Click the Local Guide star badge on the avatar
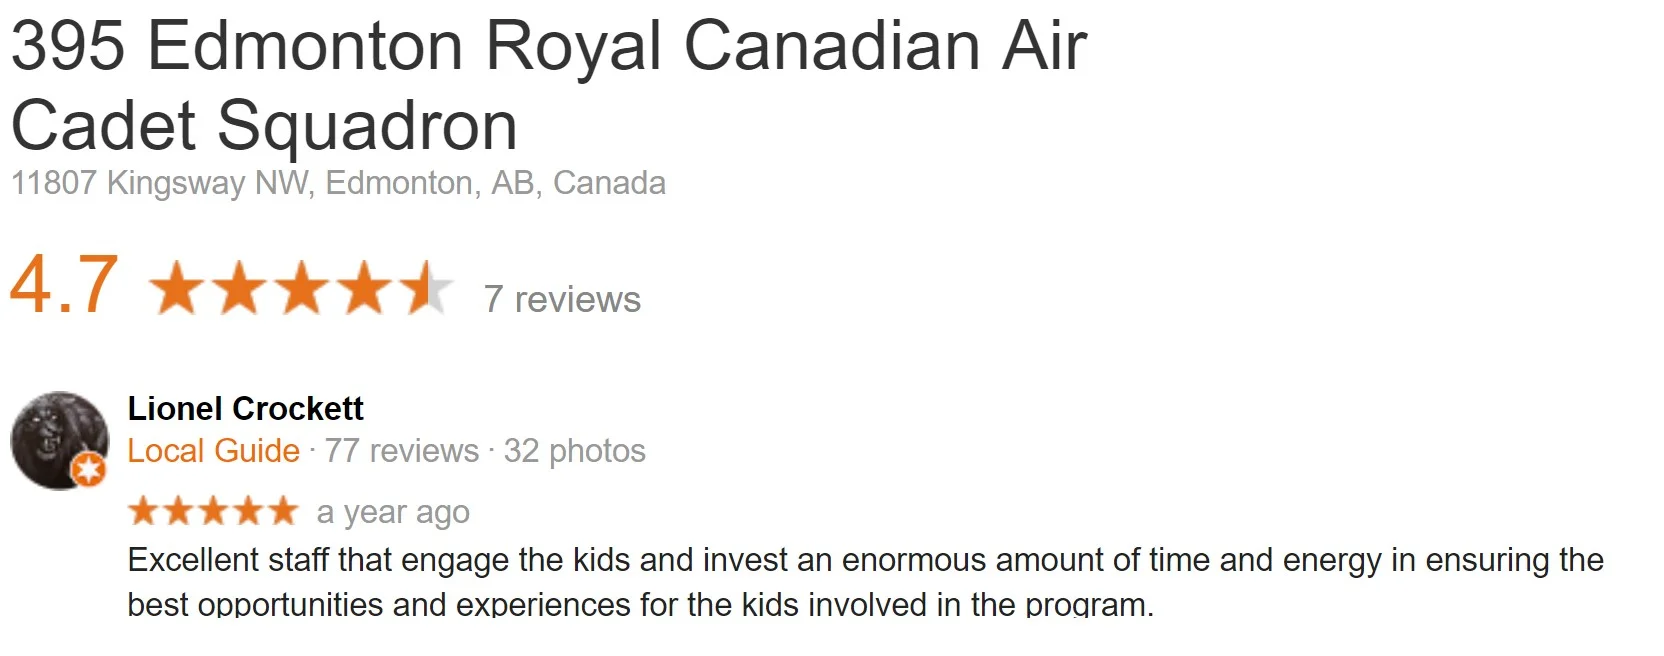The image size is (1664, 656). pos(90,468)
